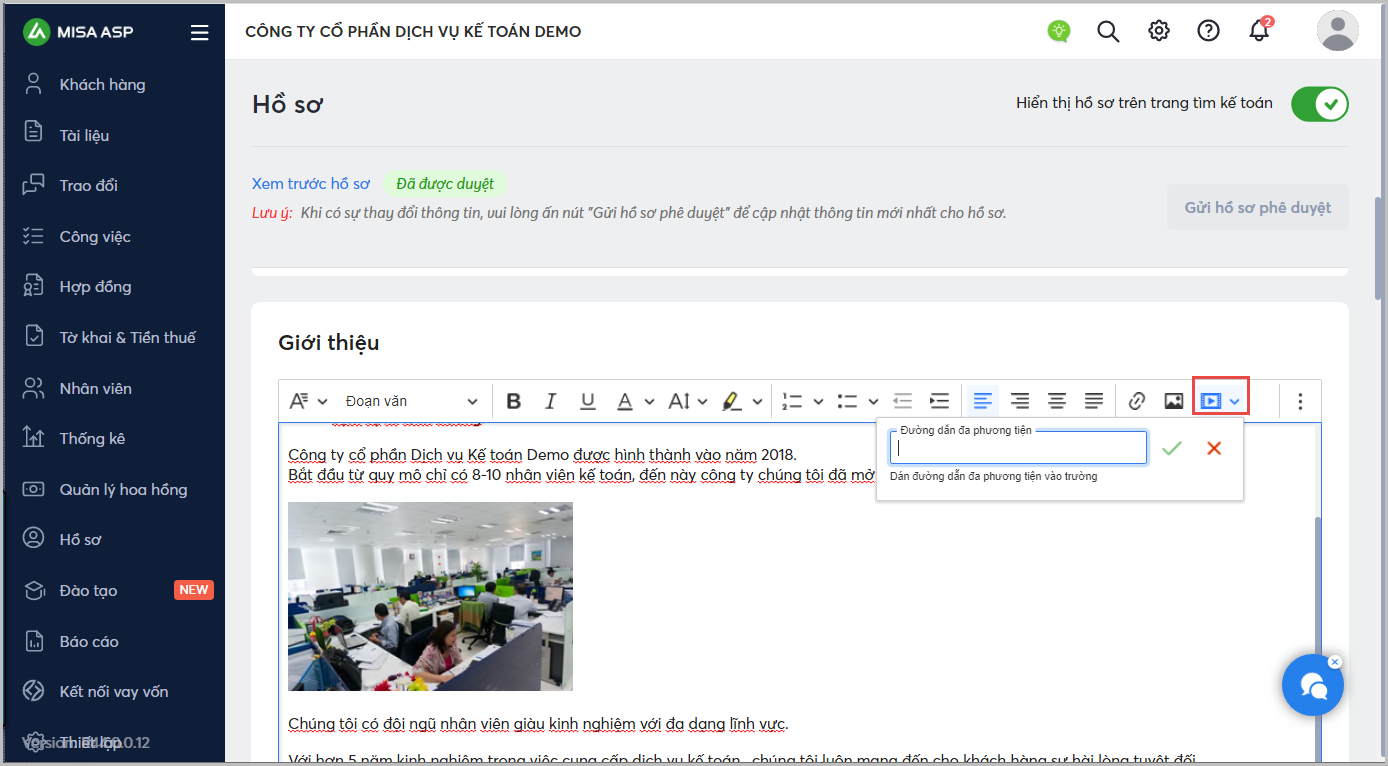Open the settings gear in header
Screen dimensions: 1388x766
point(1159,31)
